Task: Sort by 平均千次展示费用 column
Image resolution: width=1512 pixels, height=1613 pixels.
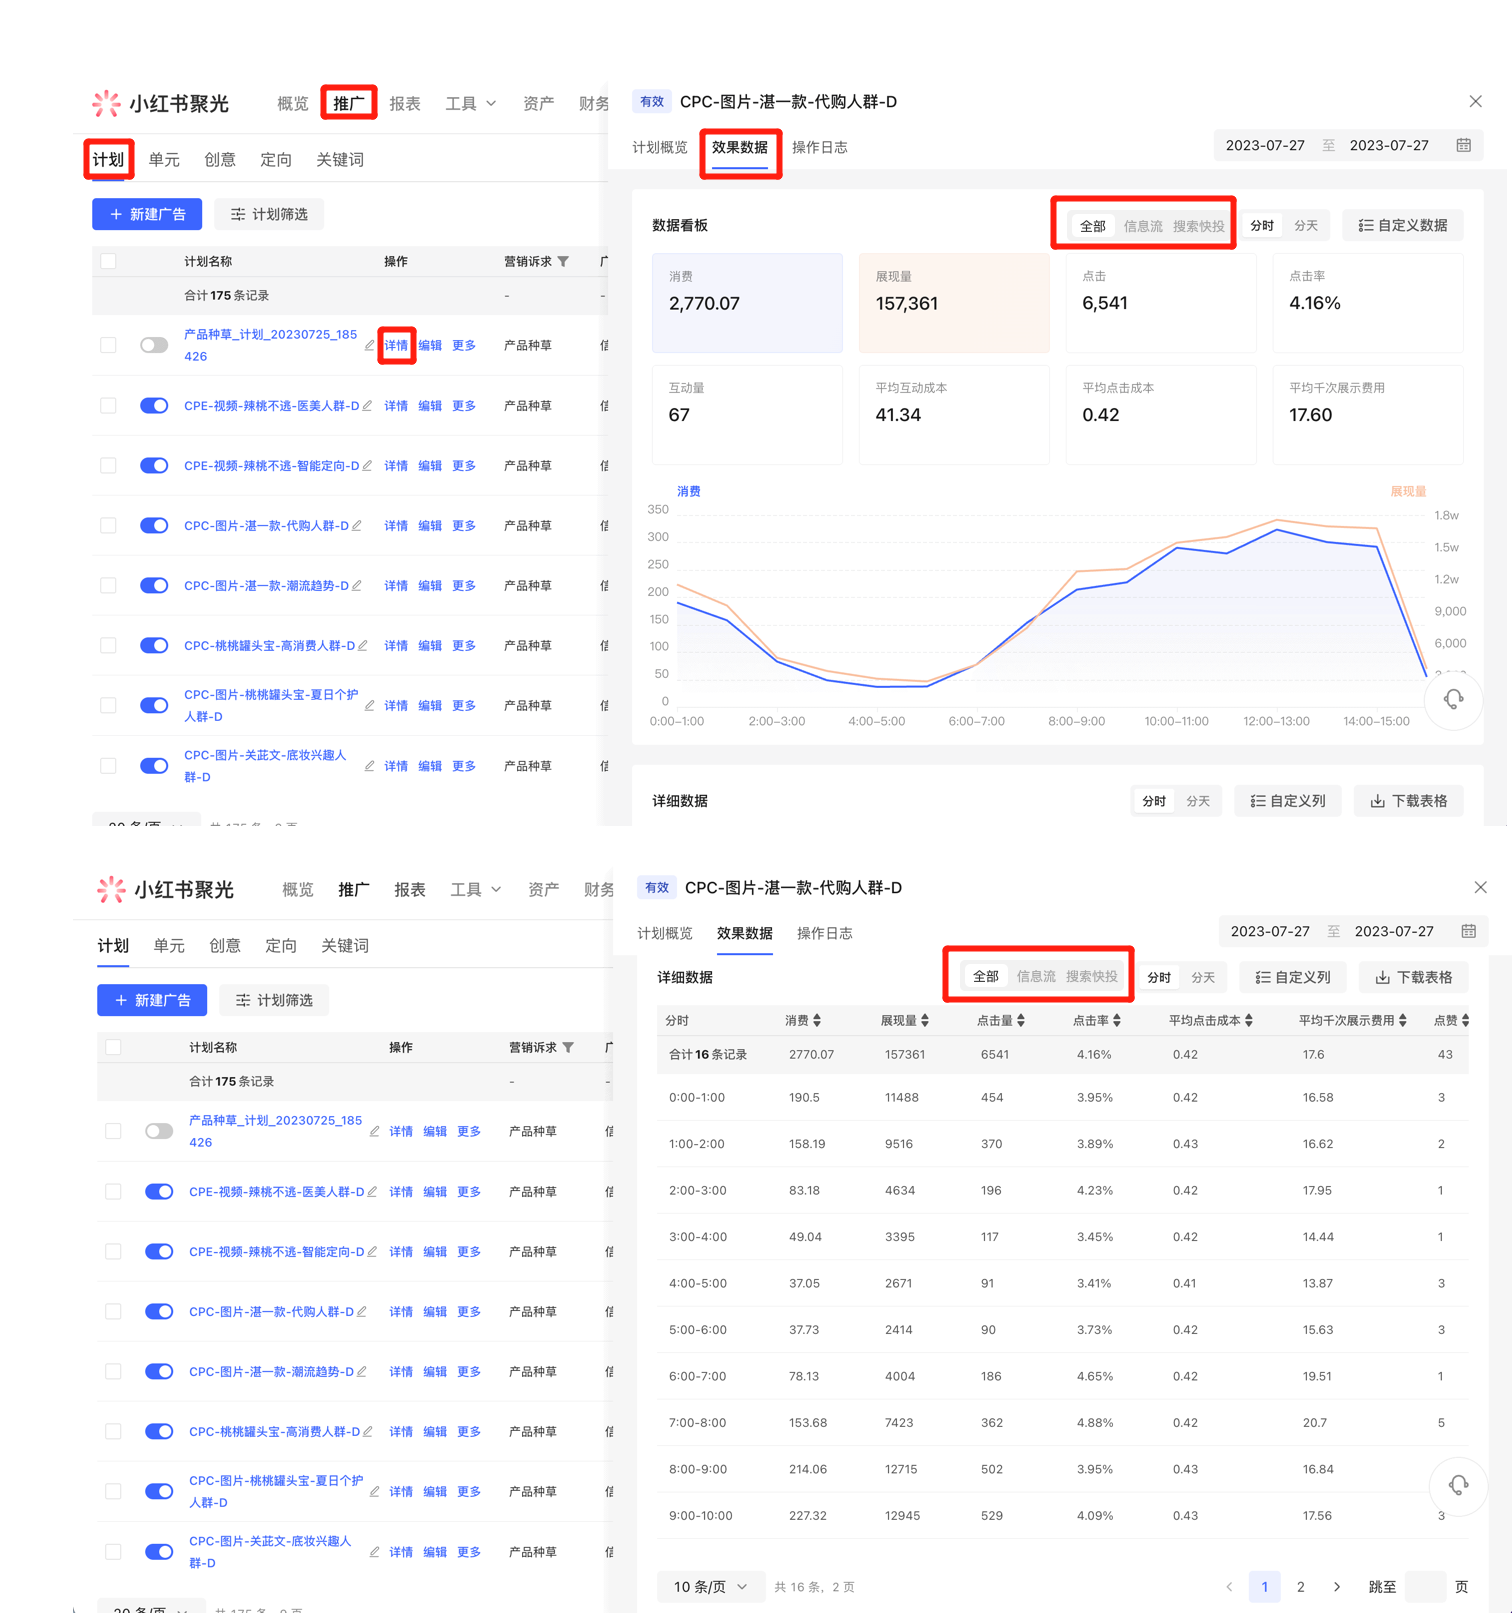Action: 1403,1020
